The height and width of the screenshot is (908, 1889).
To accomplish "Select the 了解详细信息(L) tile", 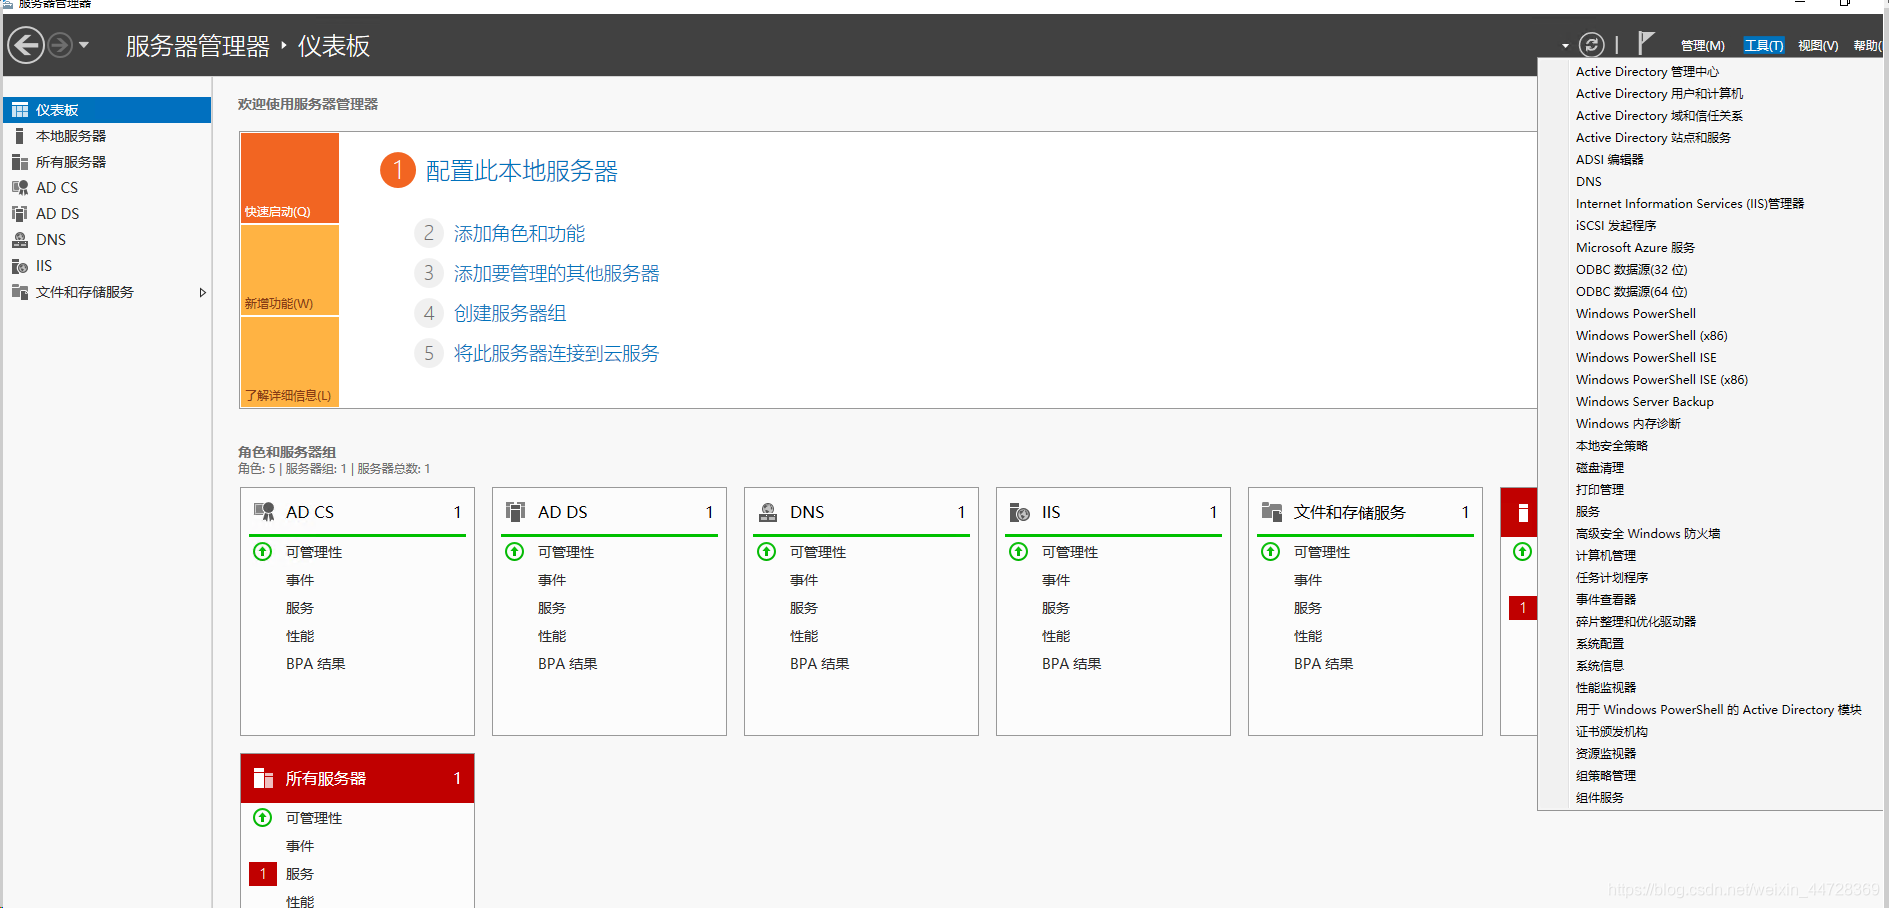I will point(290,362).
